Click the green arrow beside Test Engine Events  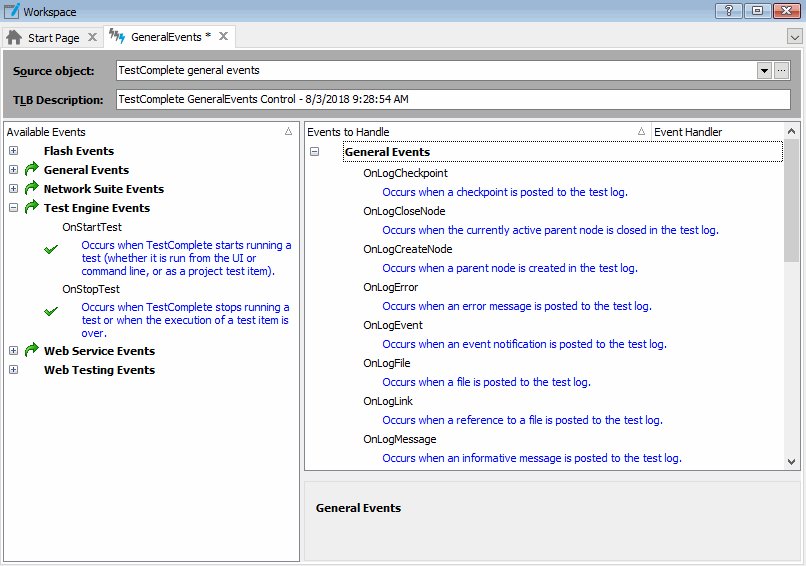tap(31, 208)
